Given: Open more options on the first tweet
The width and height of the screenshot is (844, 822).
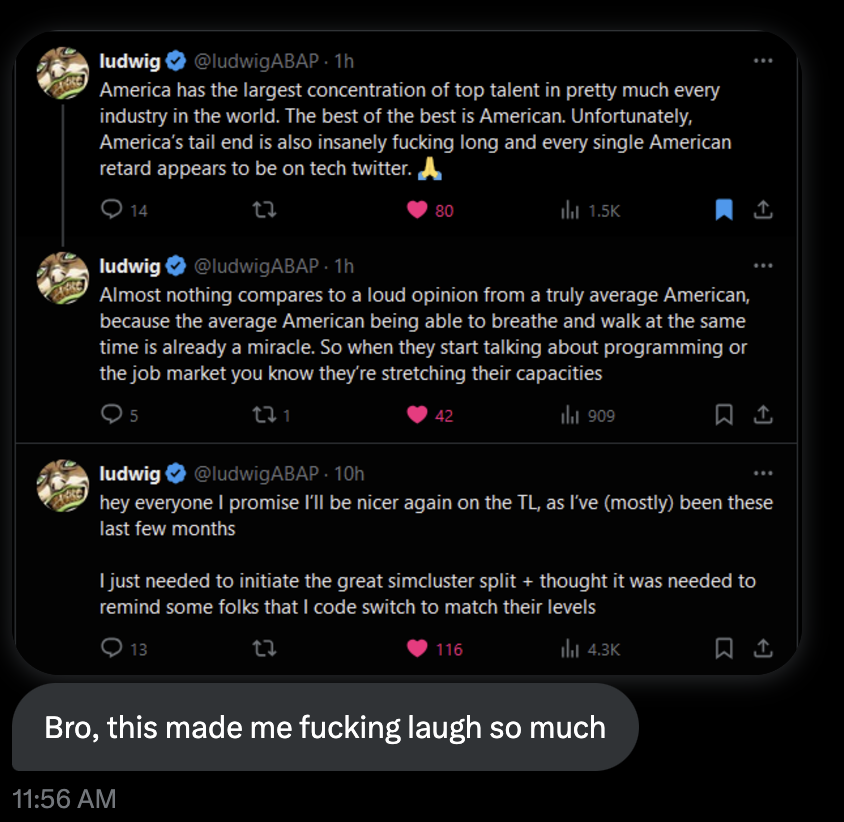Looking at the screenshot, I should (x=763, y=61).
